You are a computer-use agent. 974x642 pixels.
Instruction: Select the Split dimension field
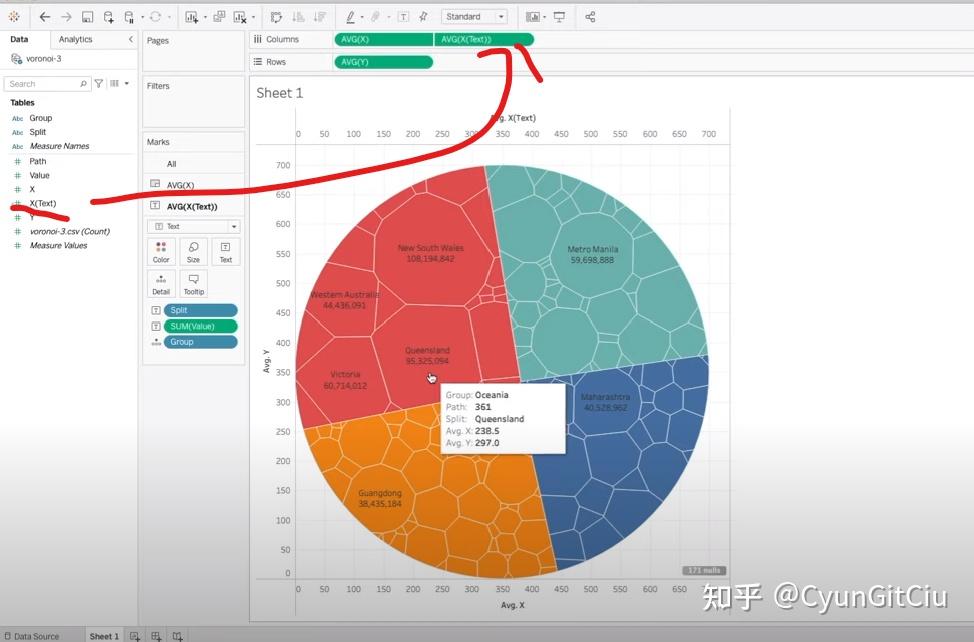coord(37,132)
